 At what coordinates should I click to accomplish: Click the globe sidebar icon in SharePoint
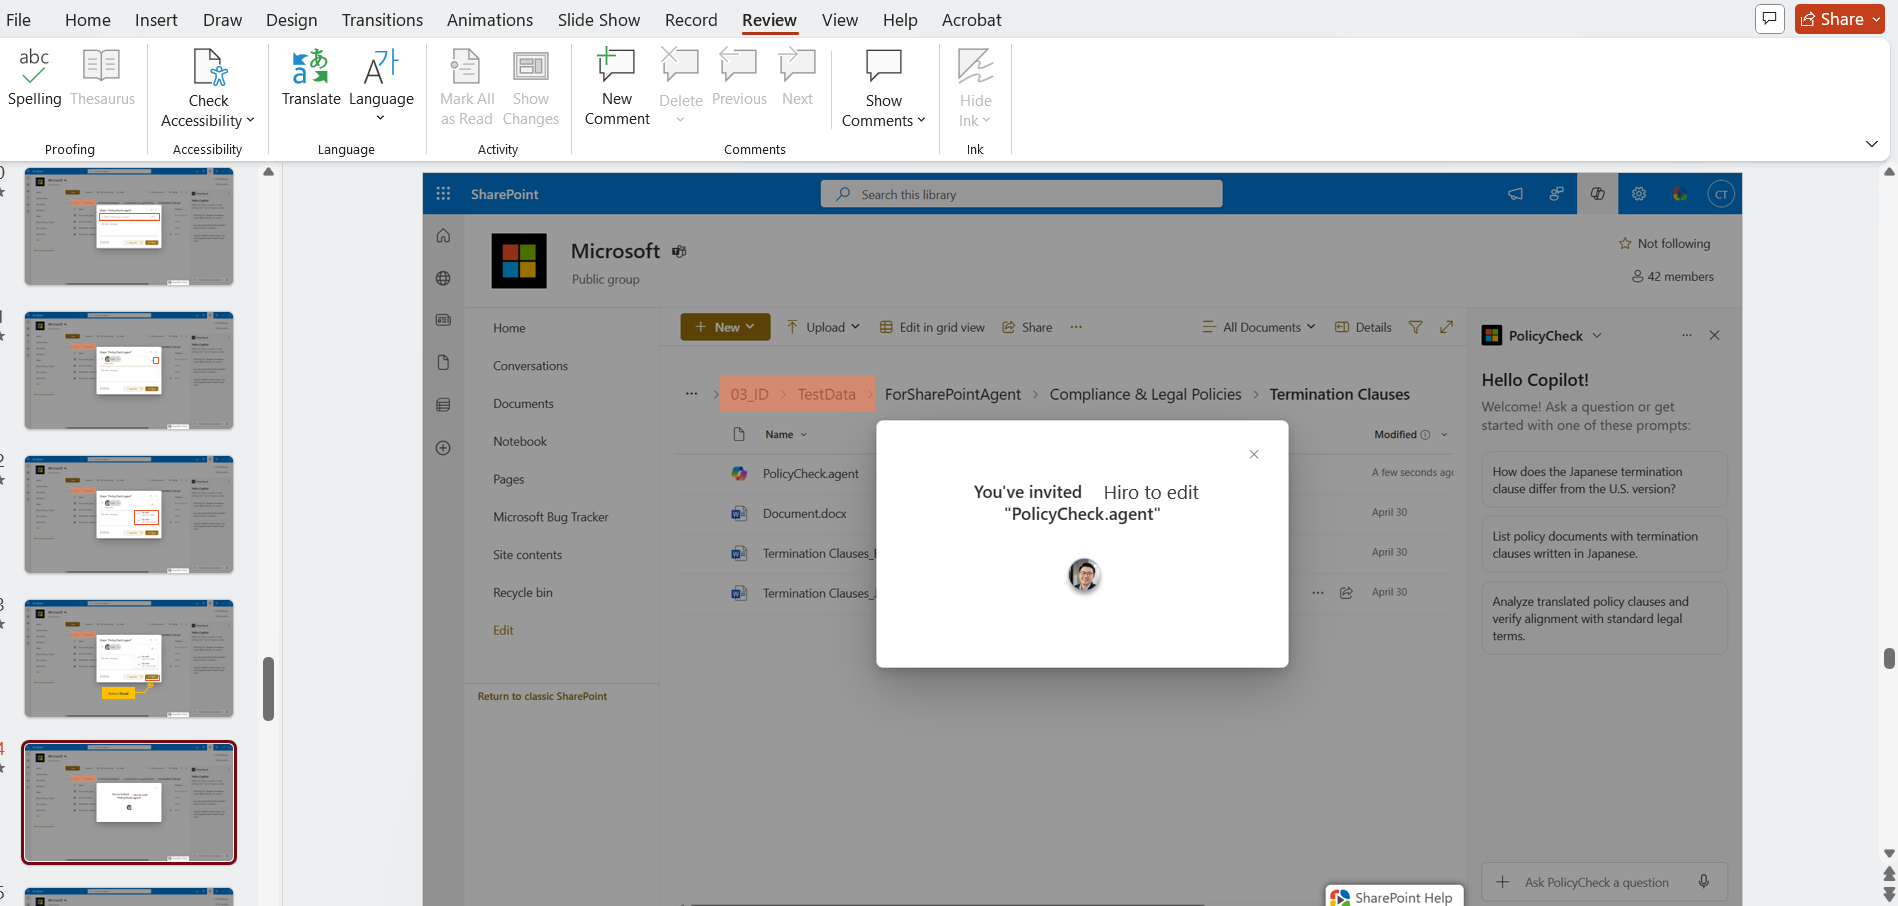click(443, 278)
